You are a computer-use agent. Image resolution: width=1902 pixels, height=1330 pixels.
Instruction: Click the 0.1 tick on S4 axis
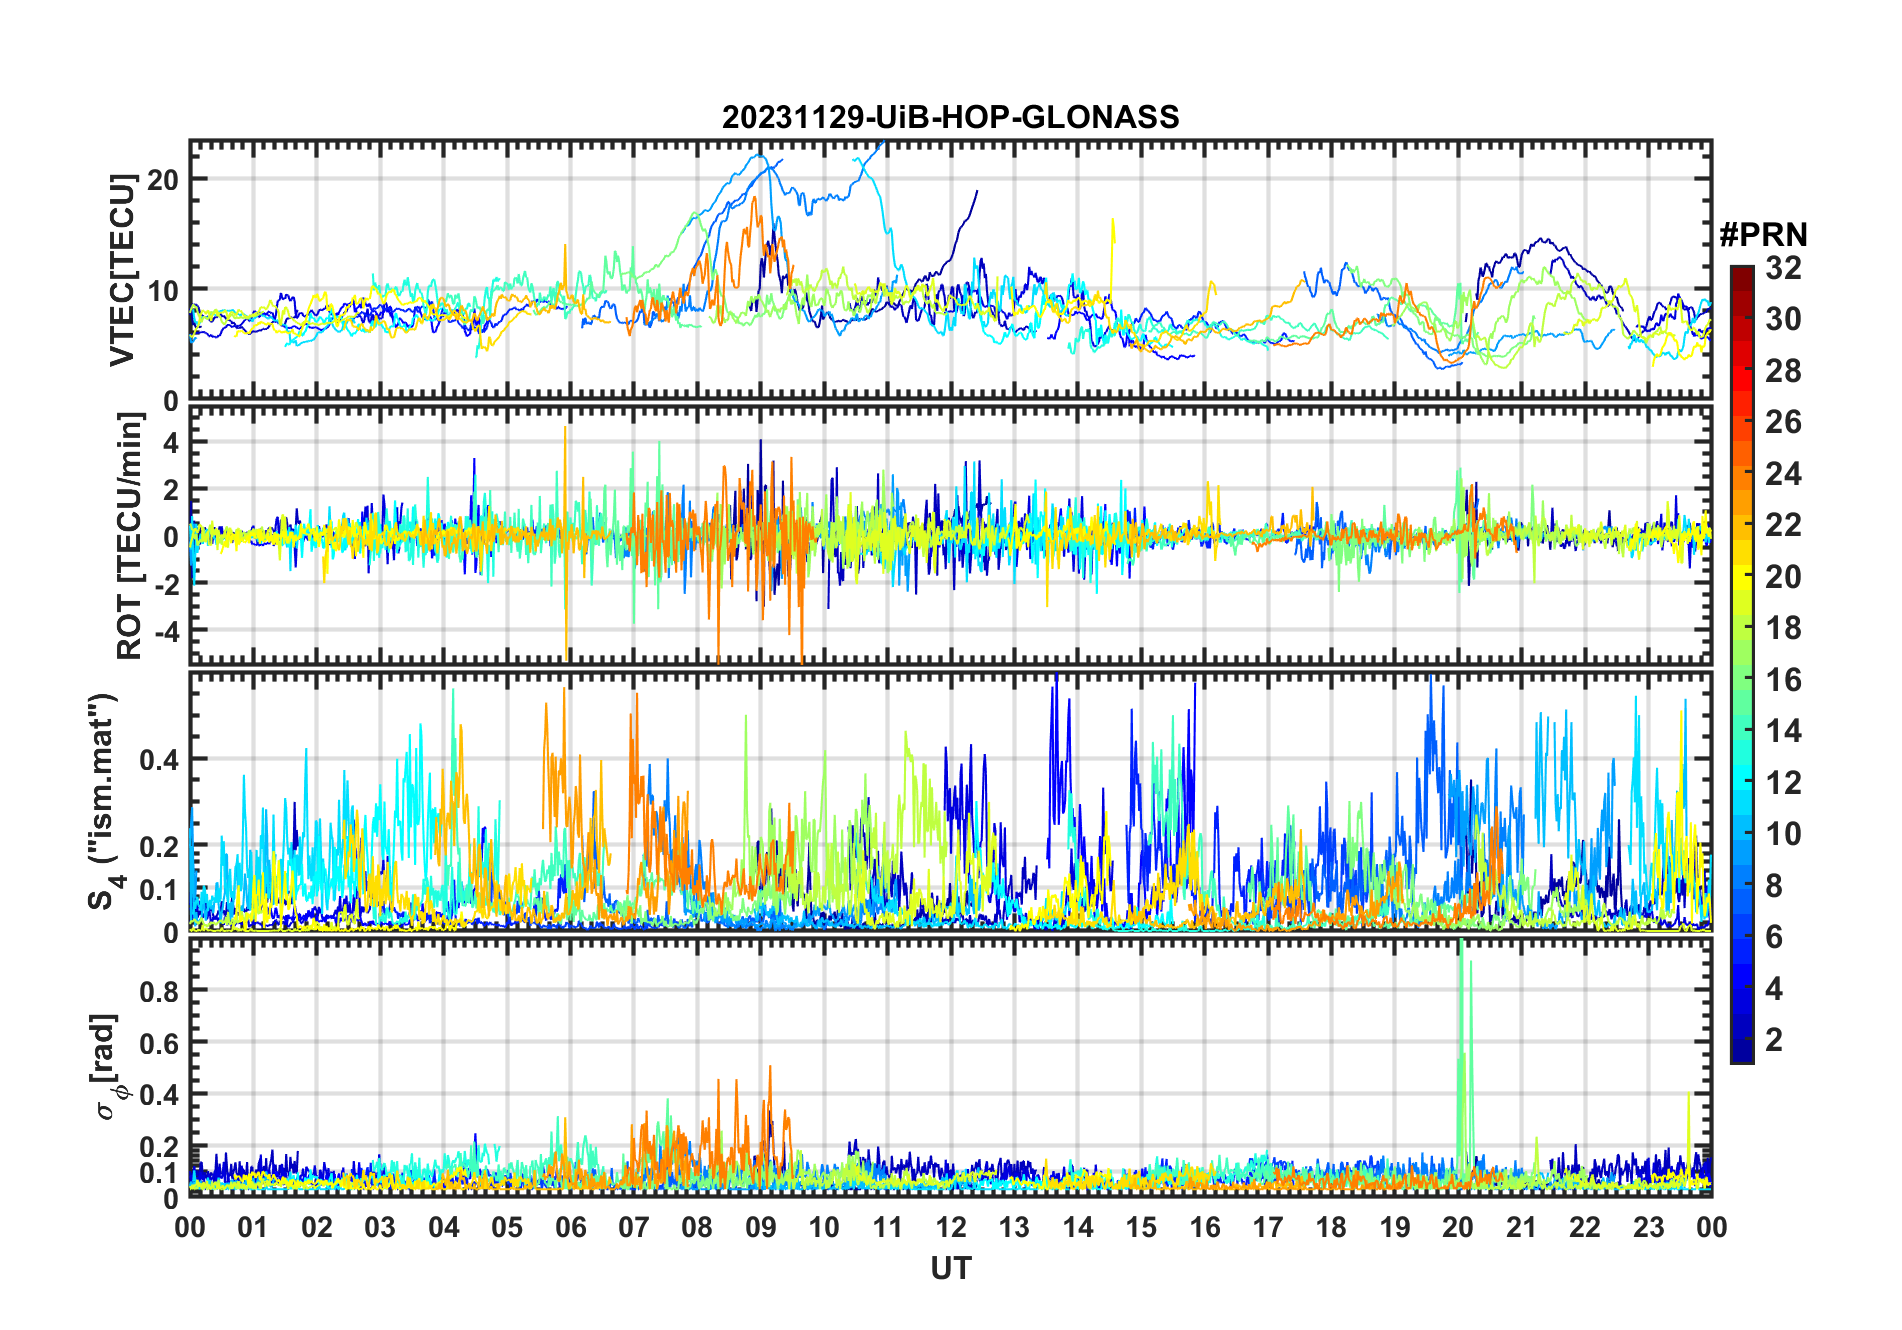pos(160,890)
